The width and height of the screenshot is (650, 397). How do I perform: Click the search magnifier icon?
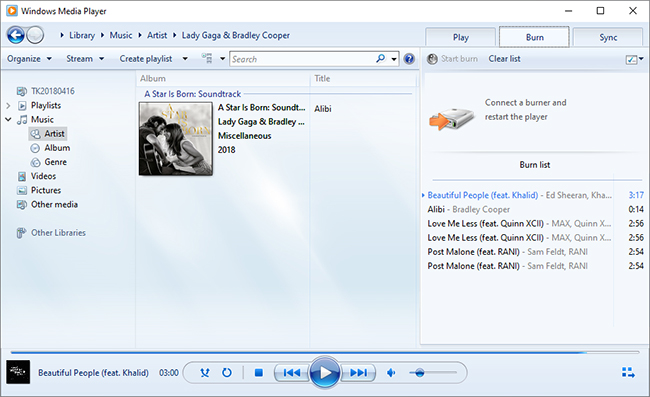[381, 59]
